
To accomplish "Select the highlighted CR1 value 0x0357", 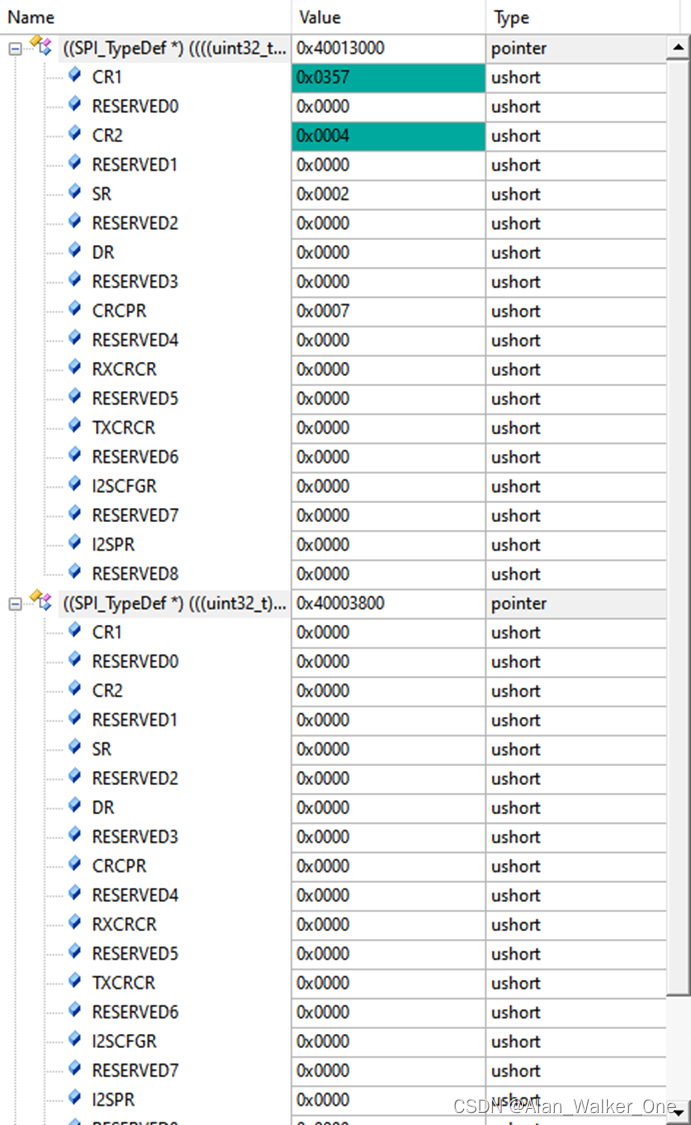I will coord(388,77).
